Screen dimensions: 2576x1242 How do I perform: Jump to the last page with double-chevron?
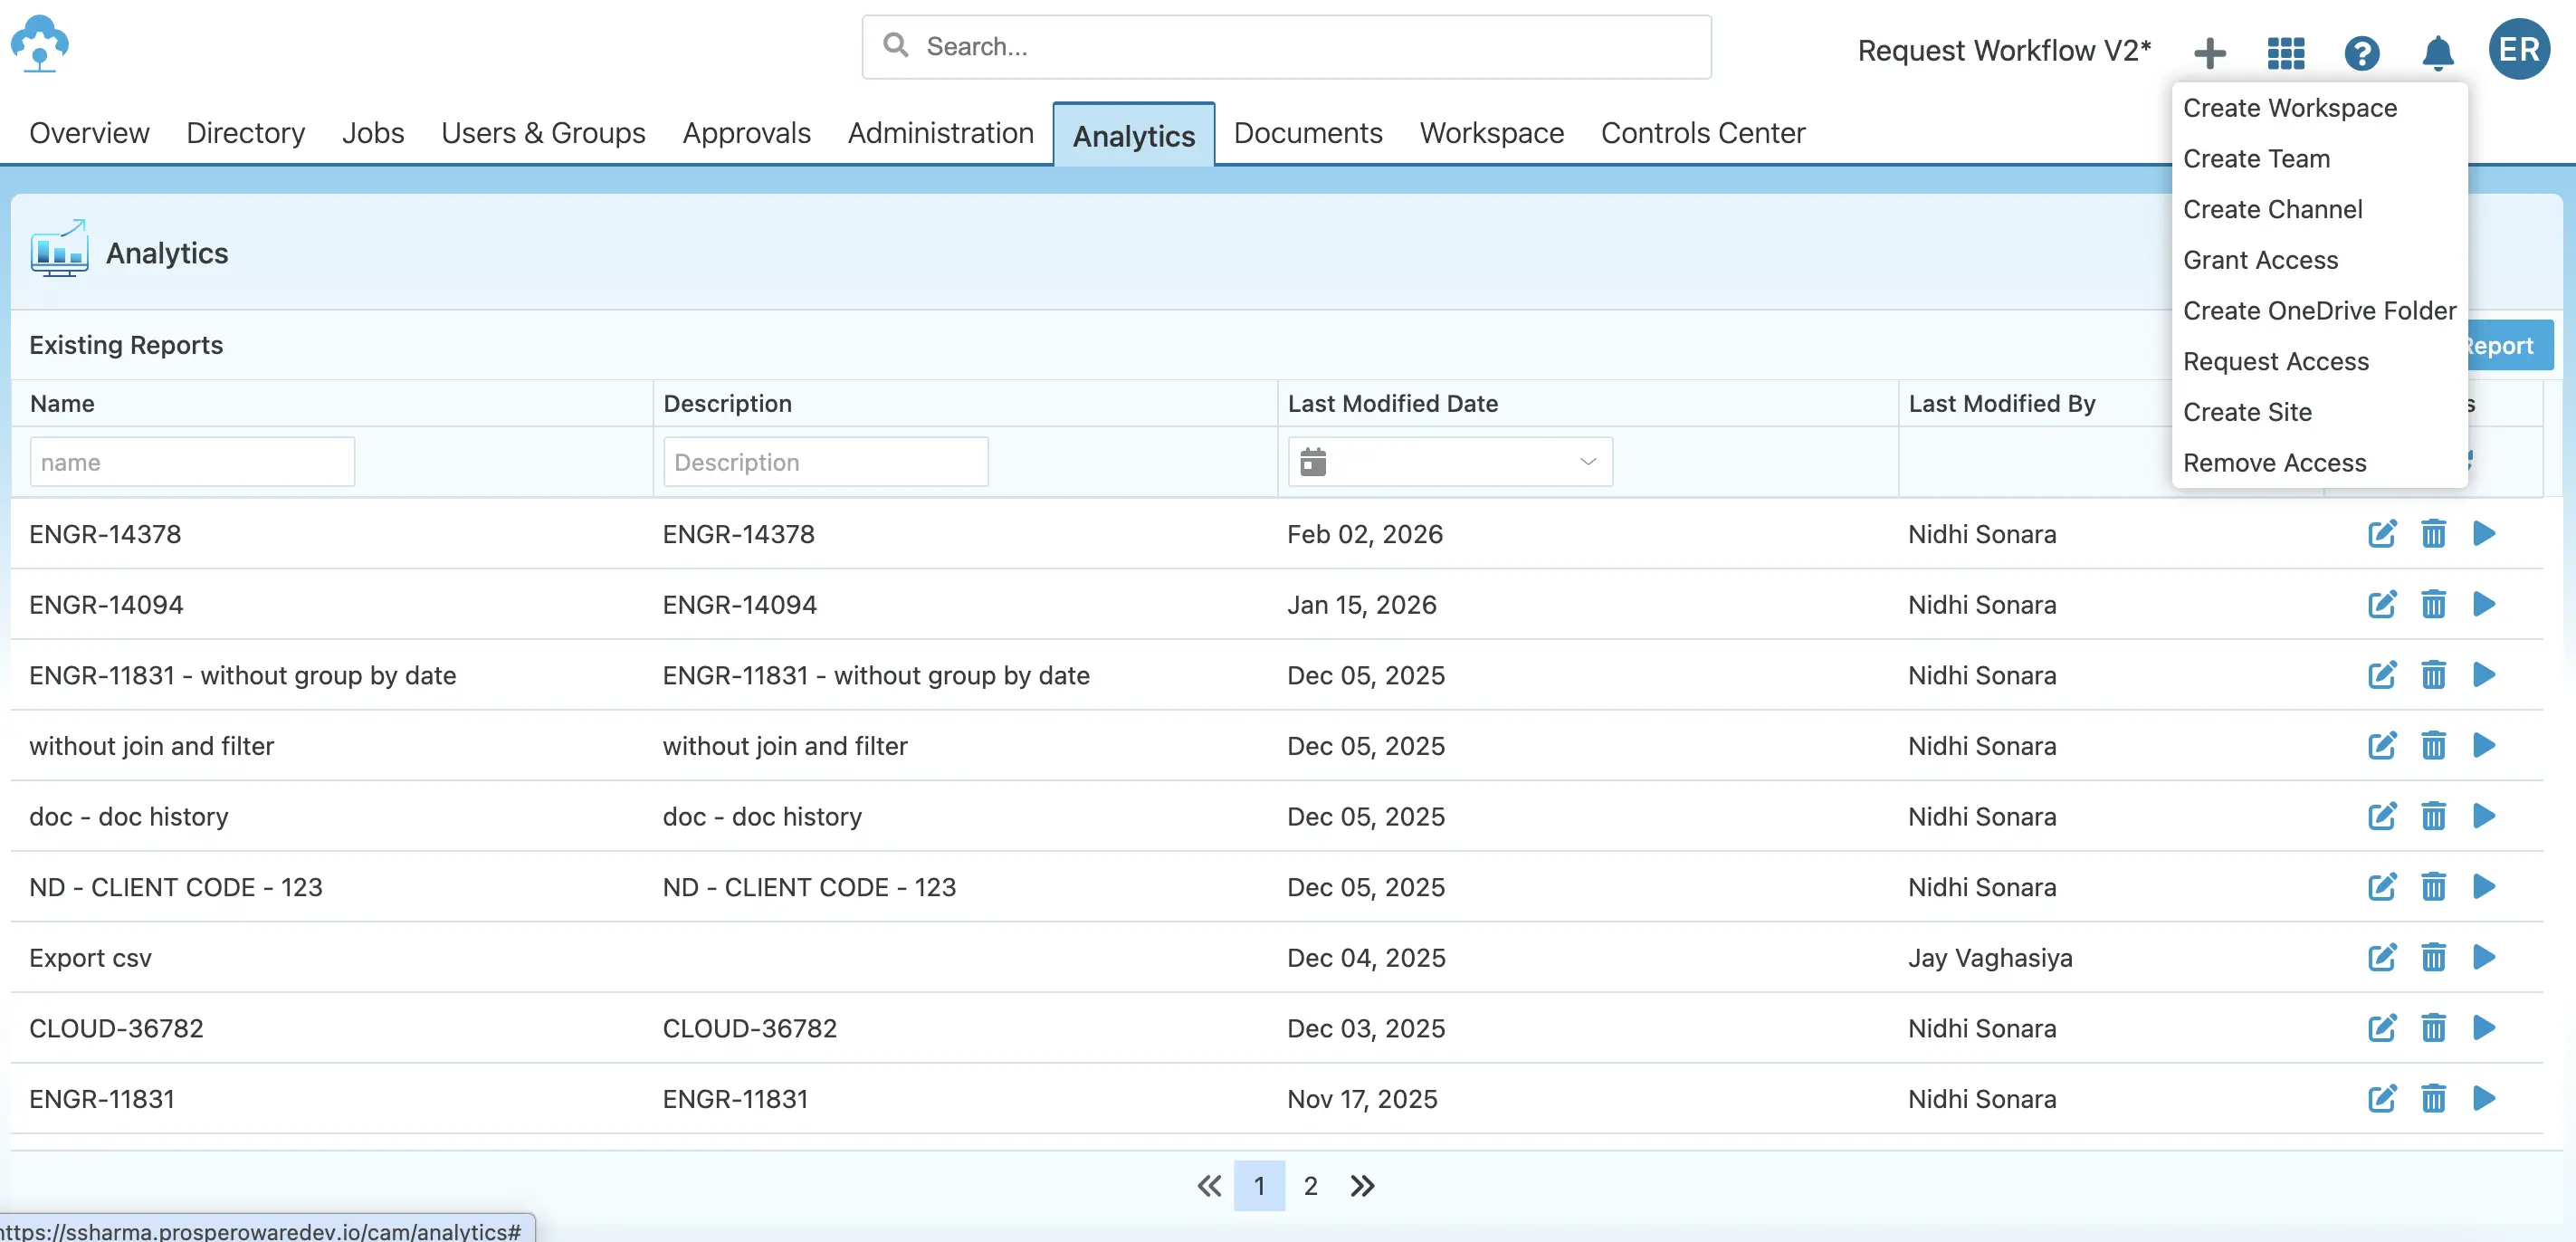(x=1361, y=1185)
